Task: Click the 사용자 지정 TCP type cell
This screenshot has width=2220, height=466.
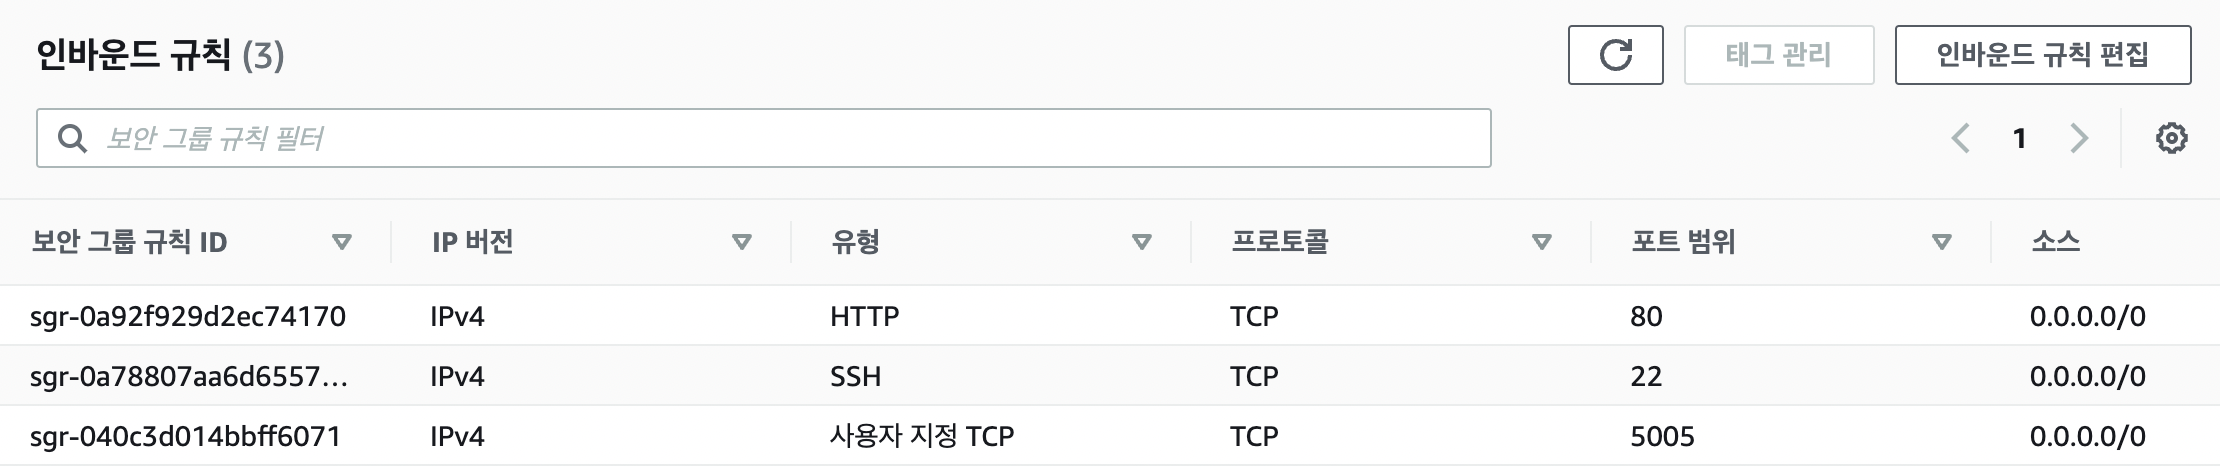Action: pos(922,436)
